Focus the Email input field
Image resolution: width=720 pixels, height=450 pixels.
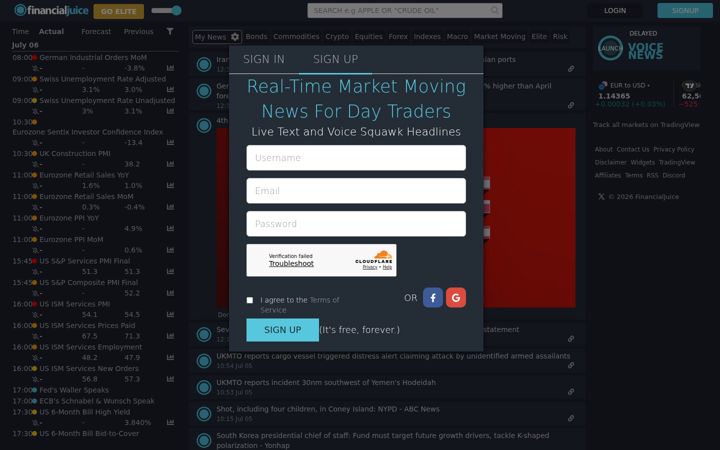pyautogui.click(x=356, y=191)
